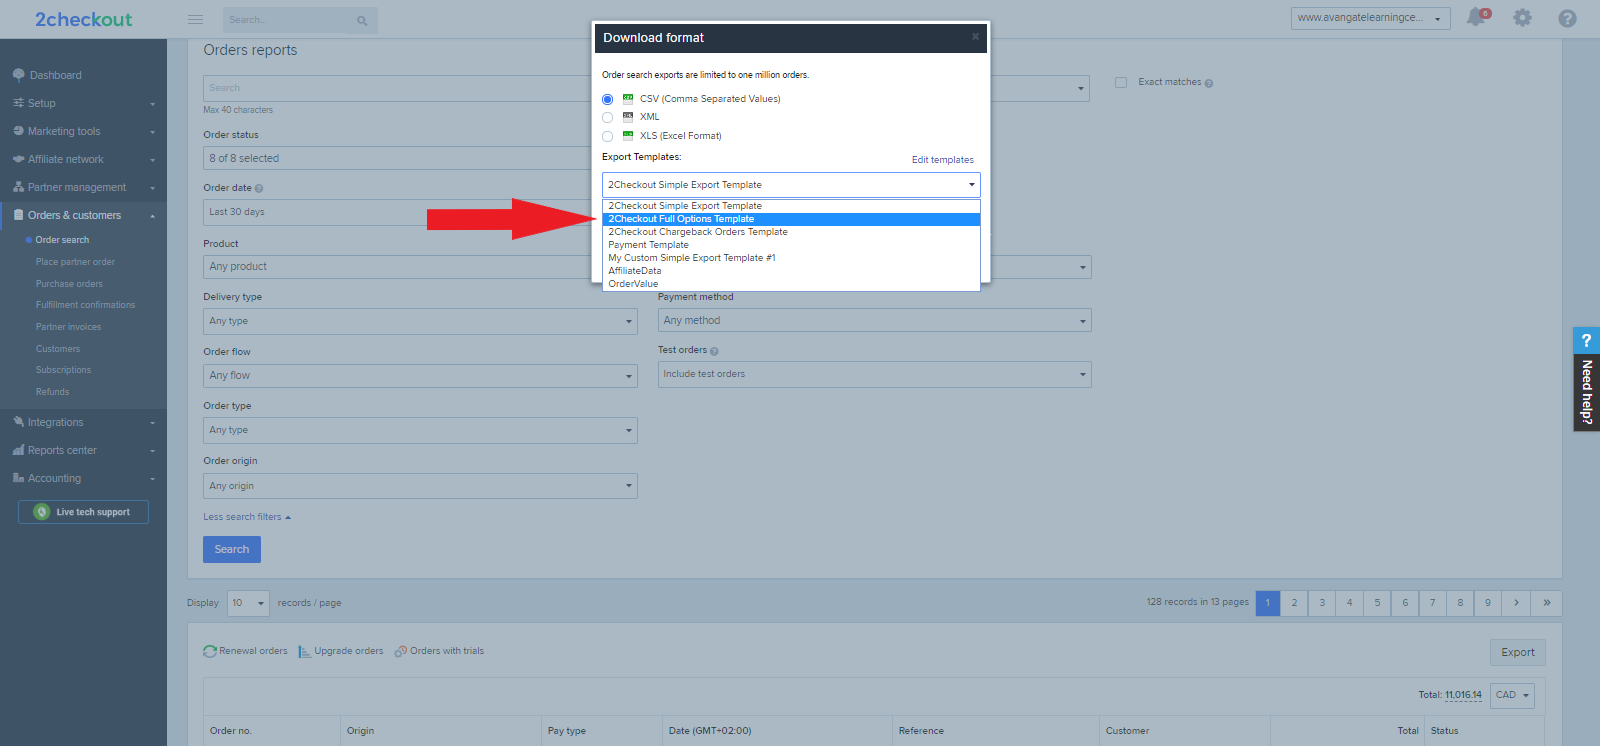Click the Edit templates link
This screenshot has height=746, width=1600.
pyautogui.click(x=942, y=160)
